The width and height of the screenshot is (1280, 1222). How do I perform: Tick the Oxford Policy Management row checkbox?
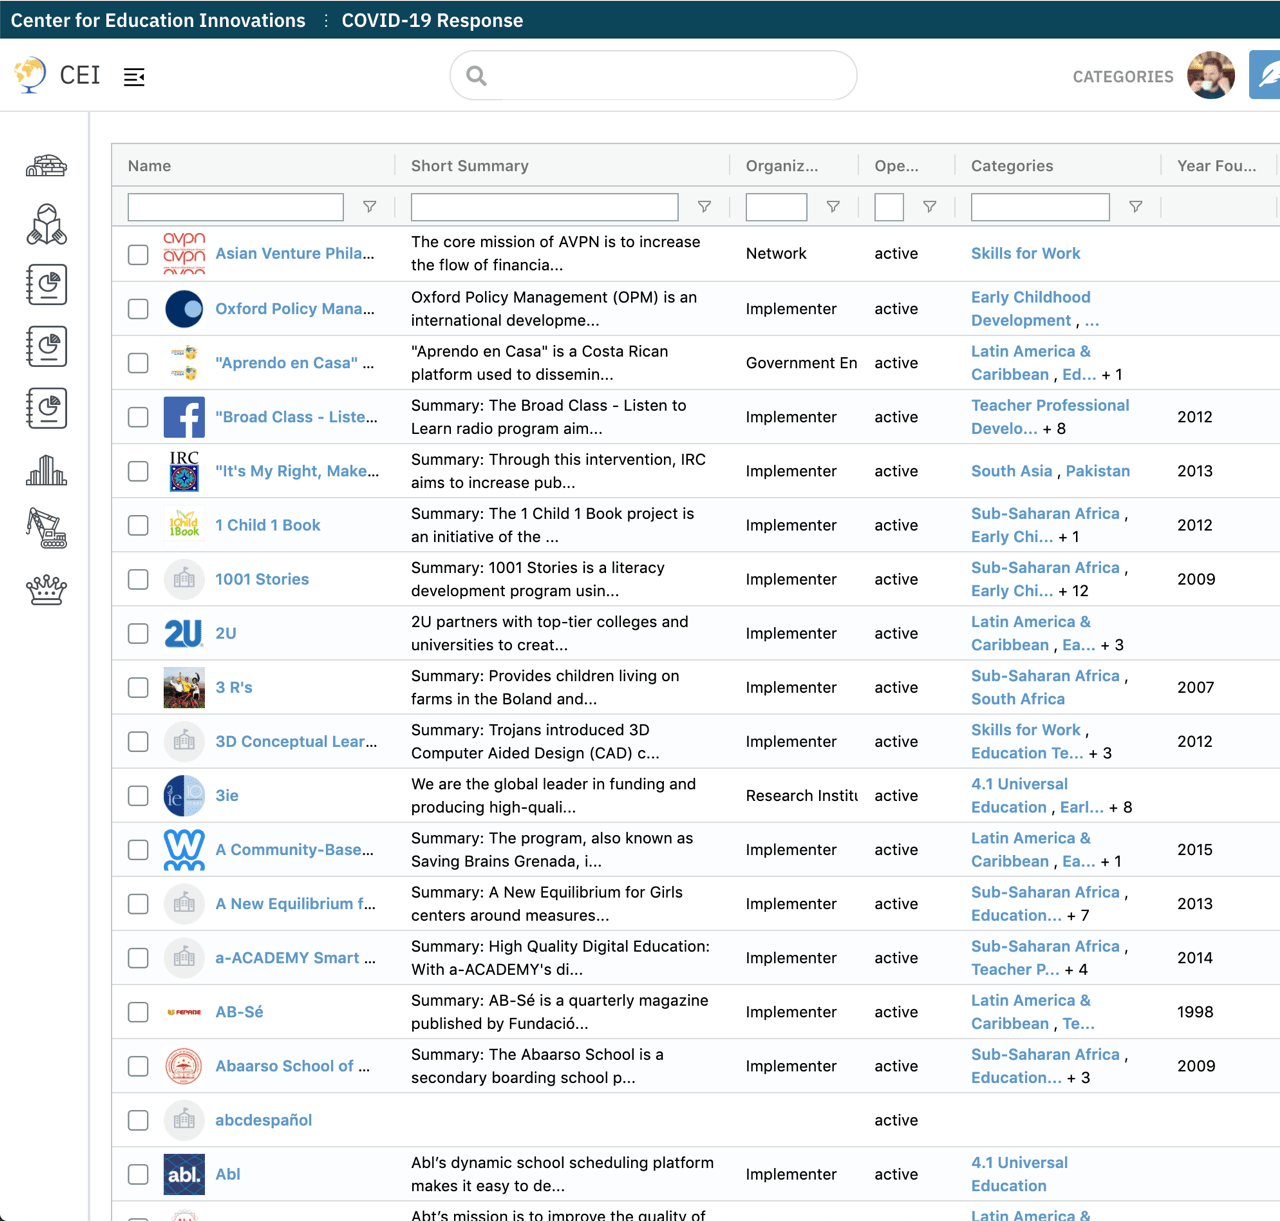pos(138,309)
